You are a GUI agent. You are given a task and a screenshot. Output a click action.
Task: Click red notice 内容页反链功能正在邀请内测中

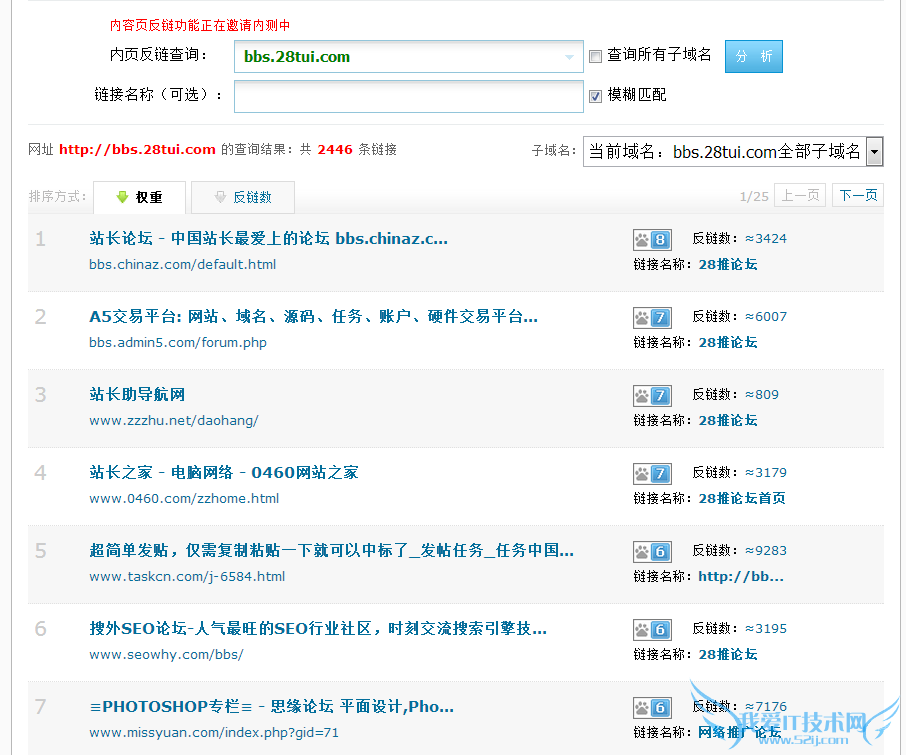click(200, 25)
